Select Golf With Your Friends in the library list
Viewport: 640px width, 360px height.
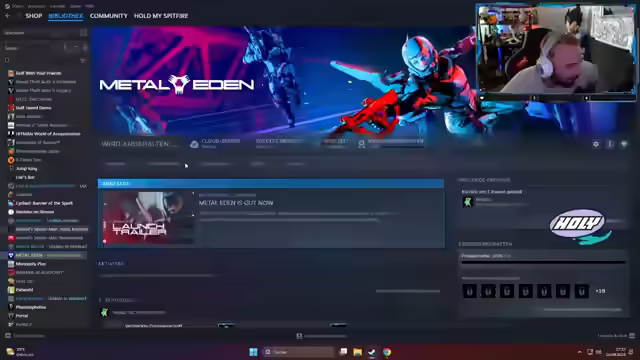pos(38,73)
